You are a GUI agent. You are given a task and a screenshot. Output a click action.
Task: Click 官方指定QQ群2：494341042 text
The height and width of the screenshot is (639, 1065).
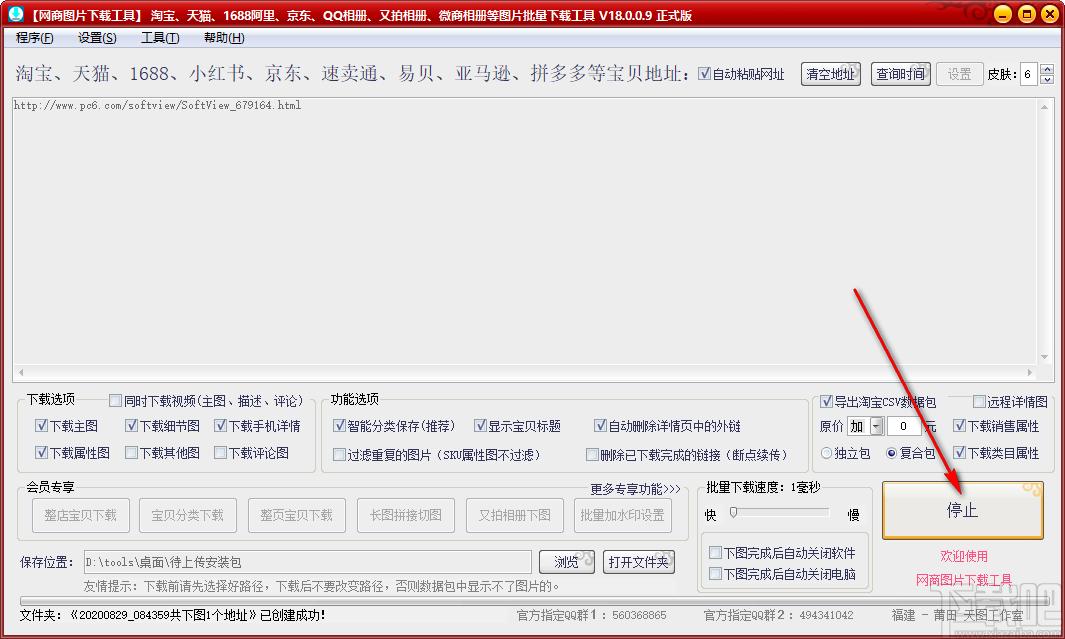[778, 615]
